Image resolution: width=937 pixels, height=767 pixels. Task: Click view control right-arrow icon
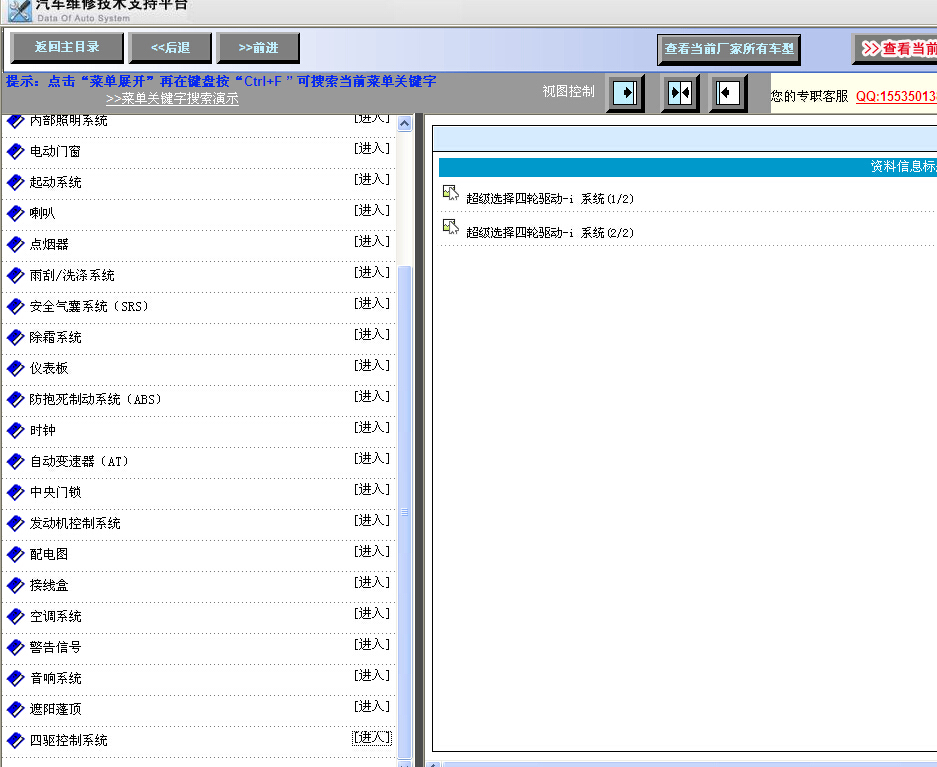tap(625, 93)
